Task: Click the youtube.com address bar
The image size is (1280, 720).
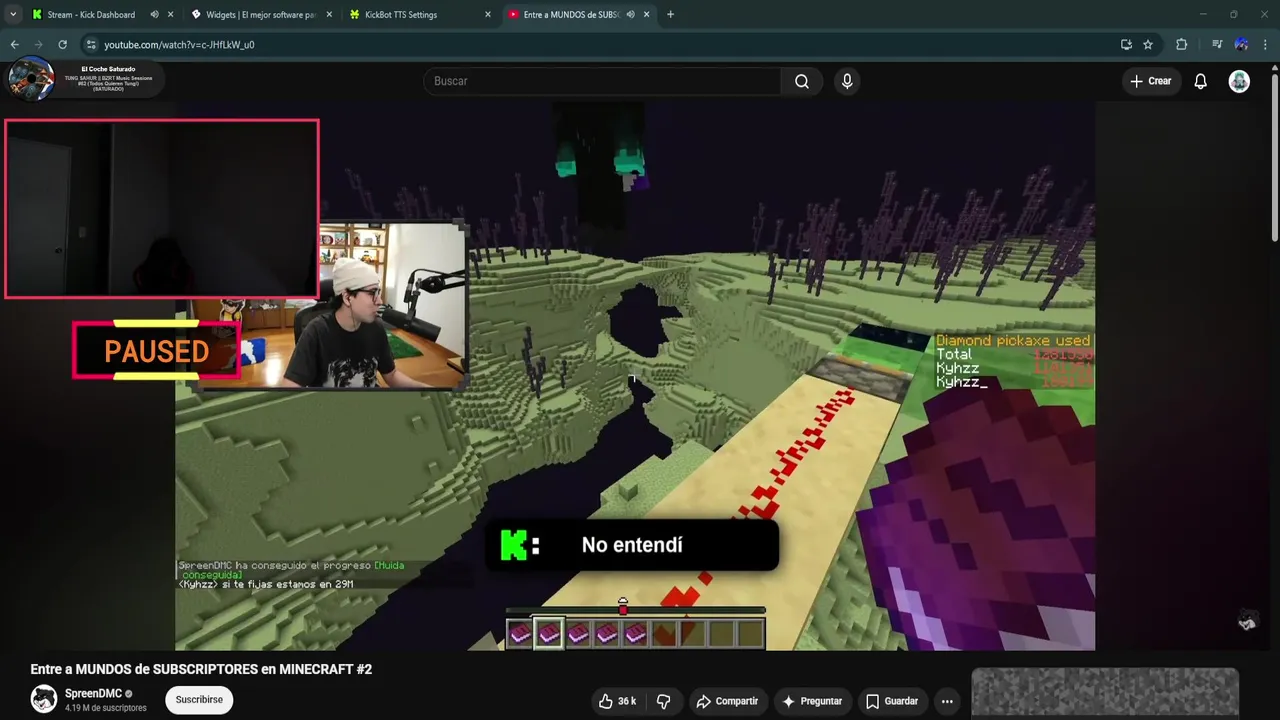Action: click(600, 44)
